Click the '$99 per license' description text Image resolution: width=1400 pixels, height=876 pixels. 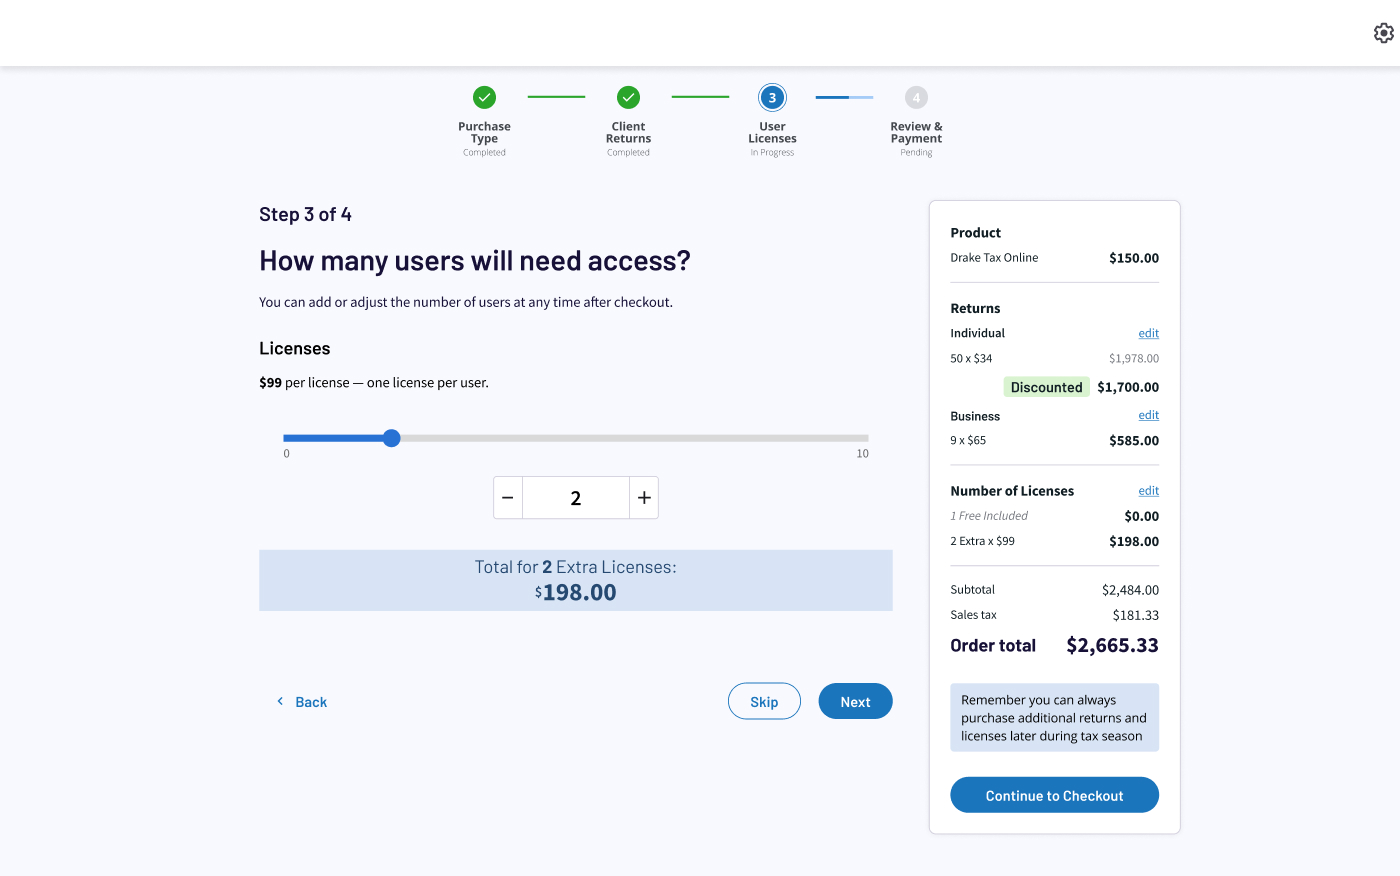374,383
